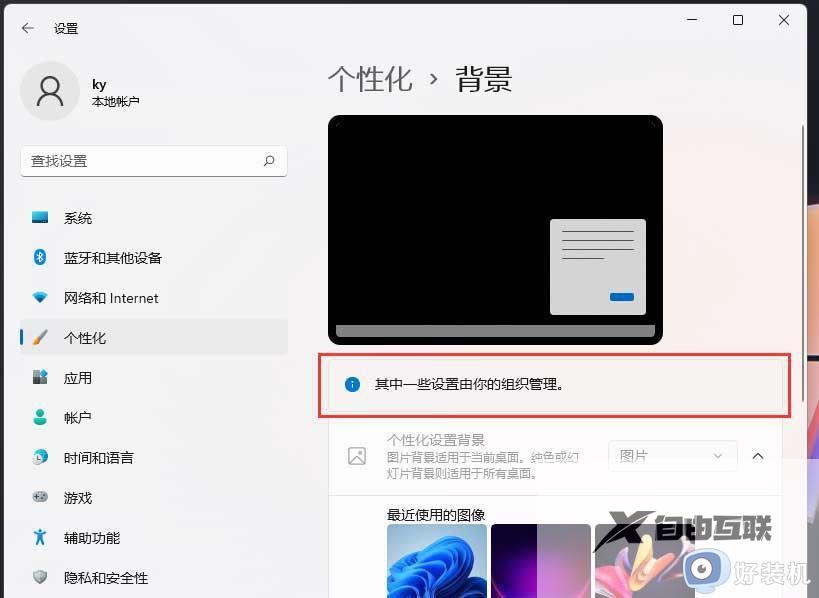The width and height of the screenshot is (819, 598).
Task: Click the 帐户 account icon
Action: (40, 418)
